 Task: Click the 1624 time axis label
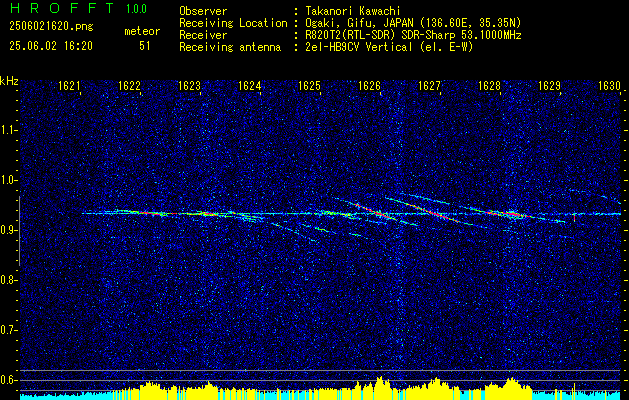250,85
